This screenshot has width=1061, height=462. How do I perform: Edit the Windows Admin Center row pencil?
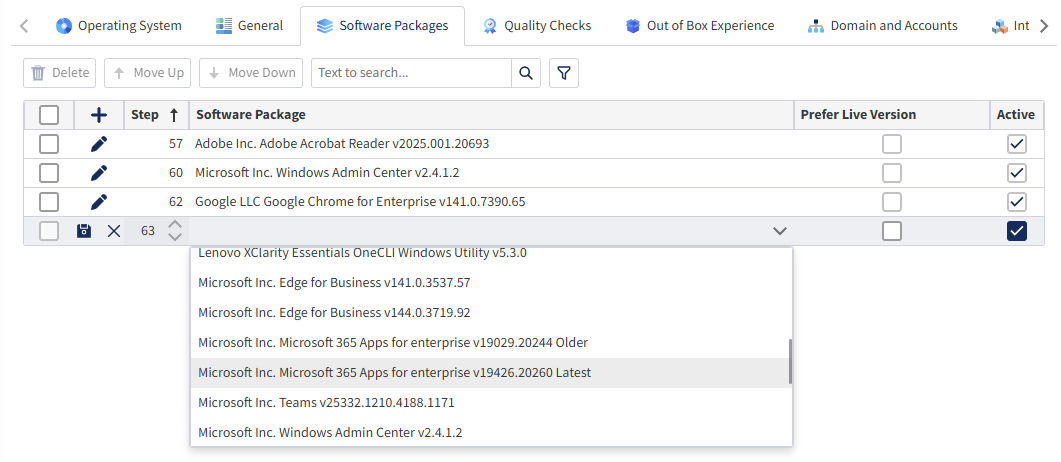[x=98, y=173]
